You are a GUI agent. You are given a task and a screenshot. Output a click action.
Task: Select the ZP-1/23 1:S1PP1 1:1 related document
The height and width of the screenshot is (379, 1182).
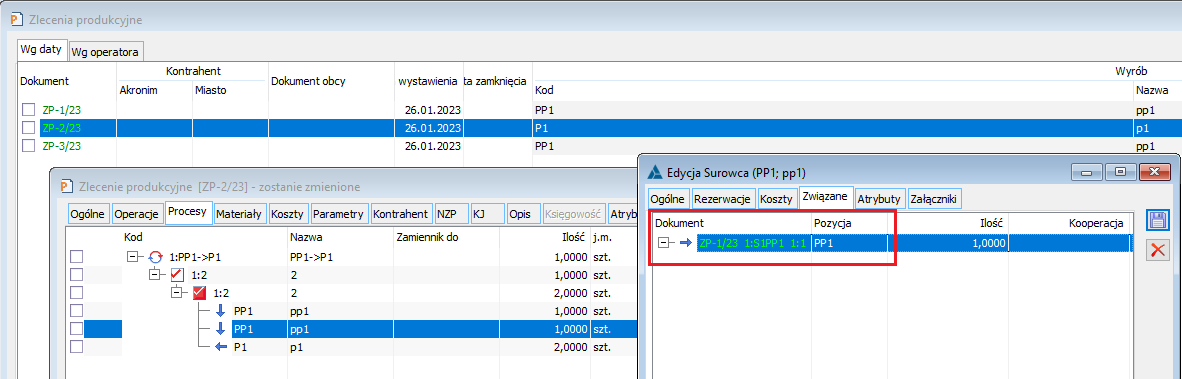tap(752, 243)
